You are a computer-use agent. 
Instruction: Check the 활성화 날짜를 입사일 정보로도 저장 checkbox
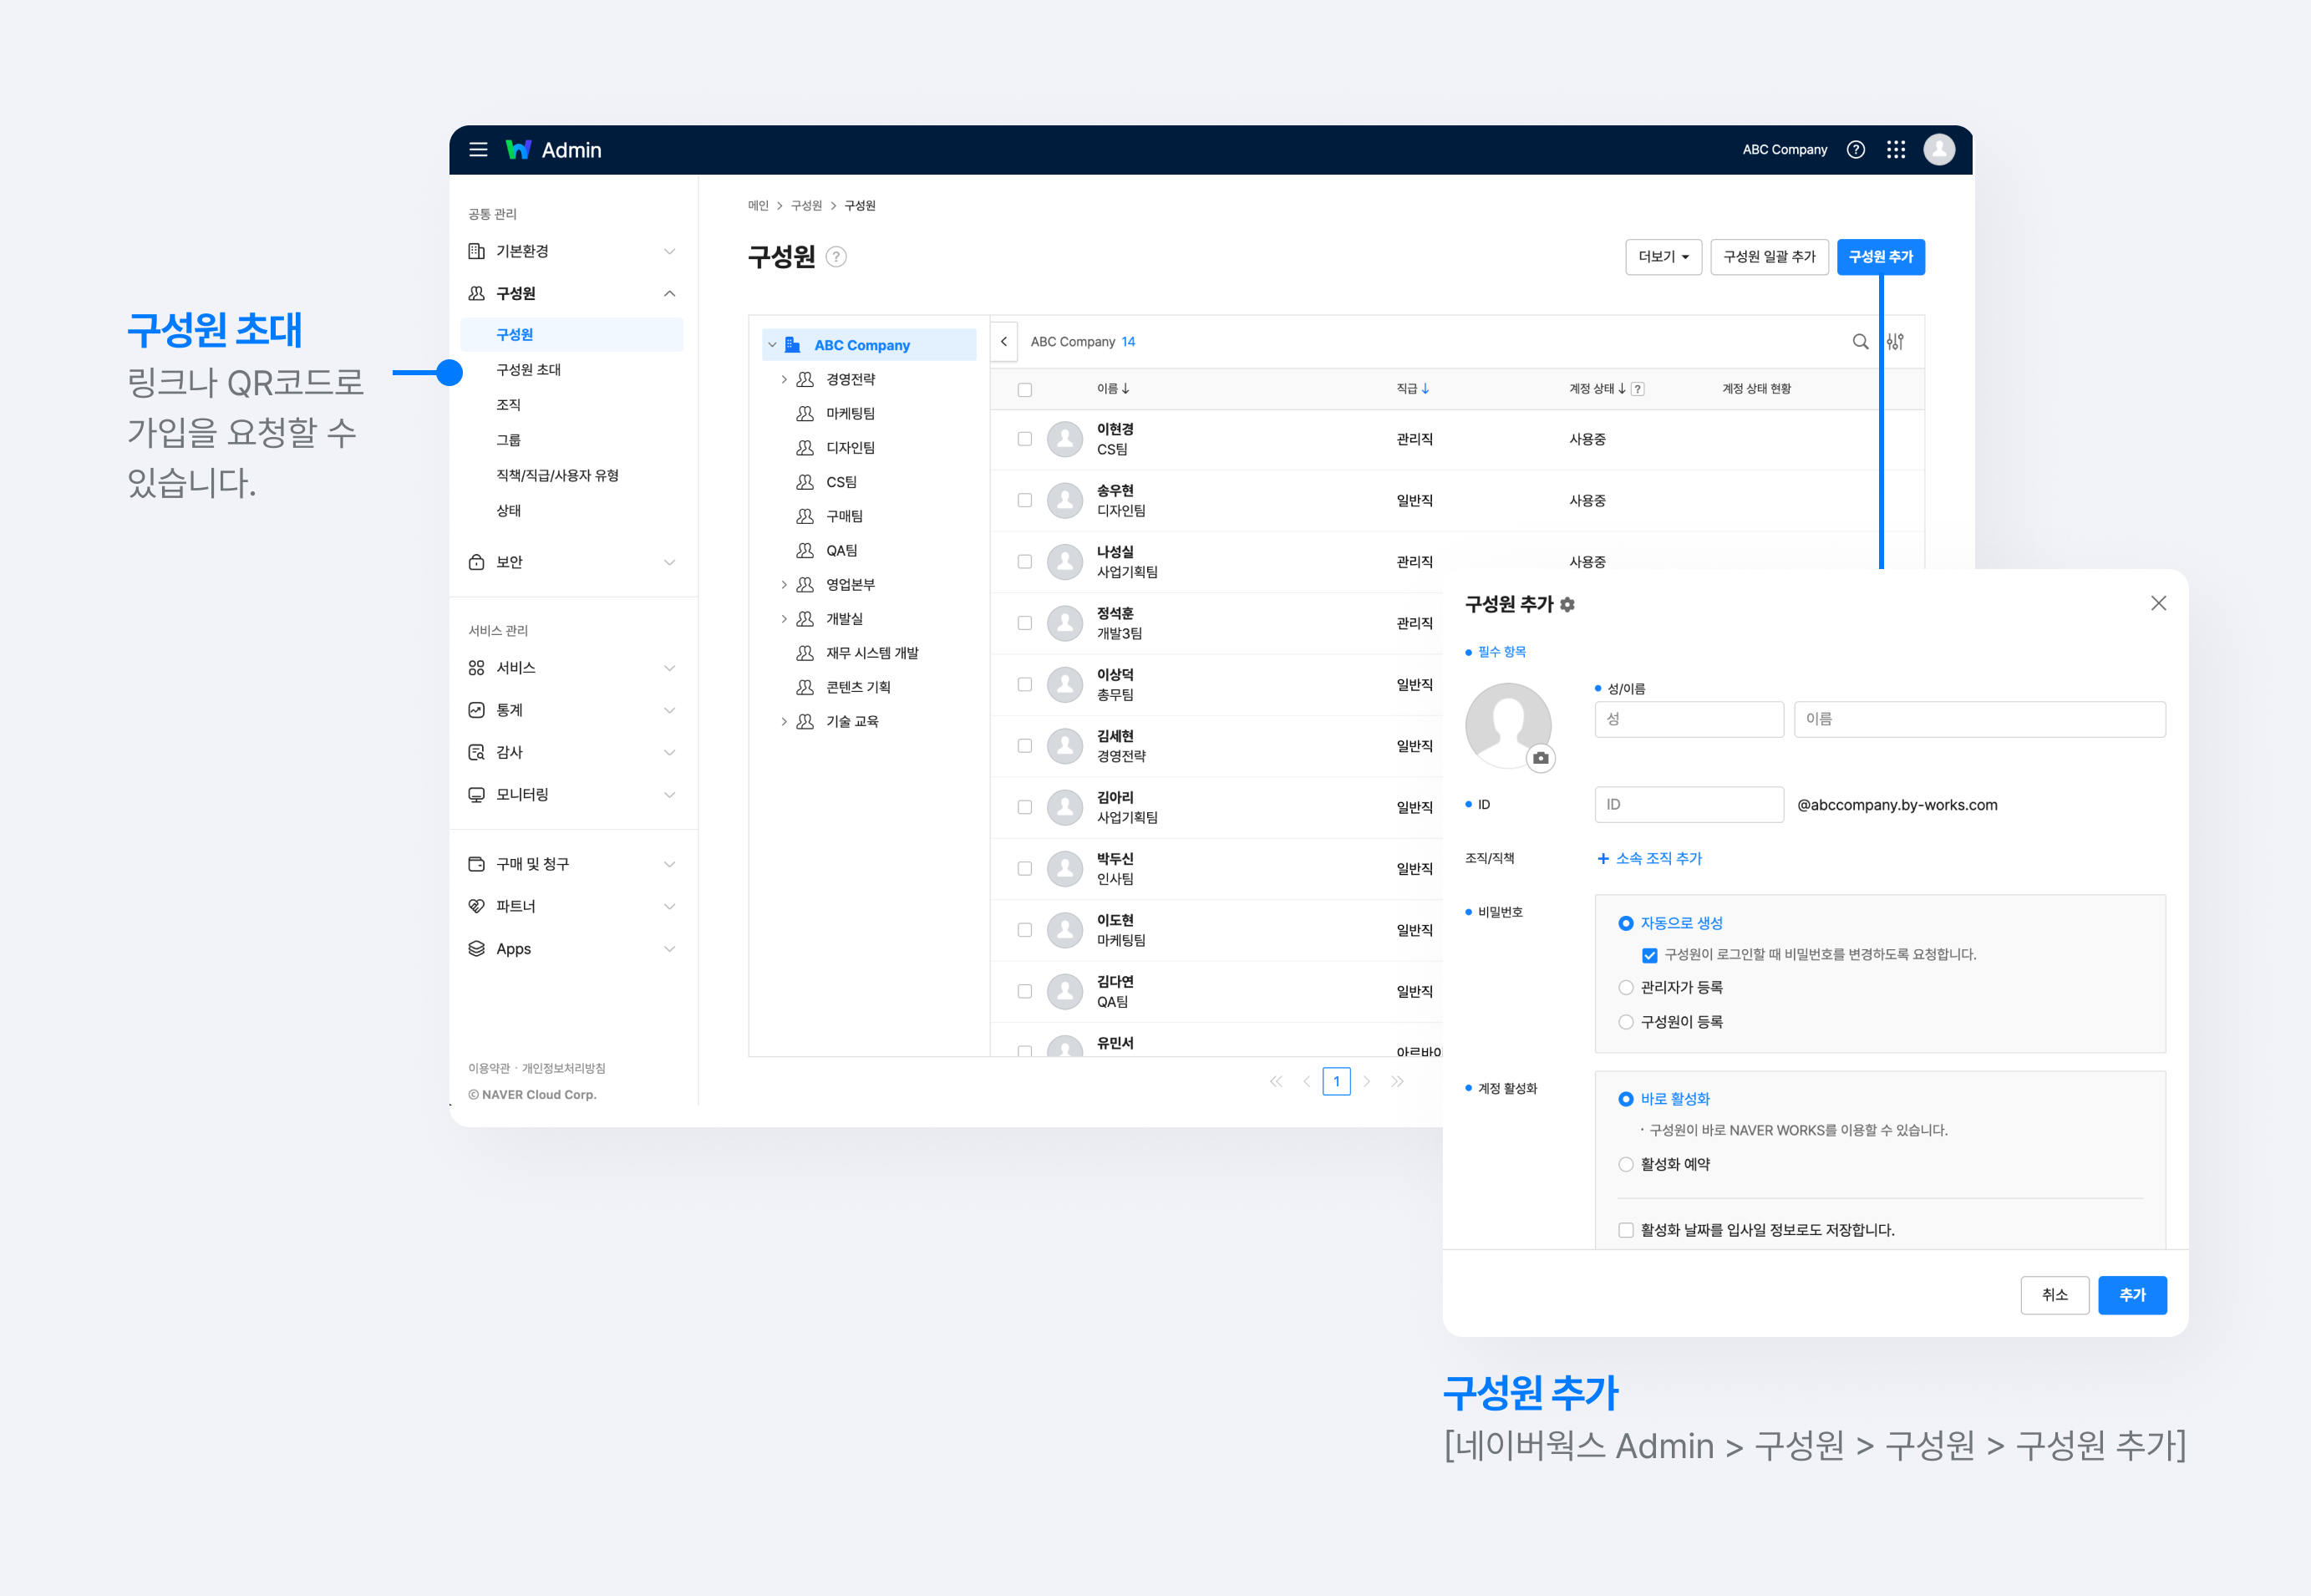click(x=1626, y=1231)
